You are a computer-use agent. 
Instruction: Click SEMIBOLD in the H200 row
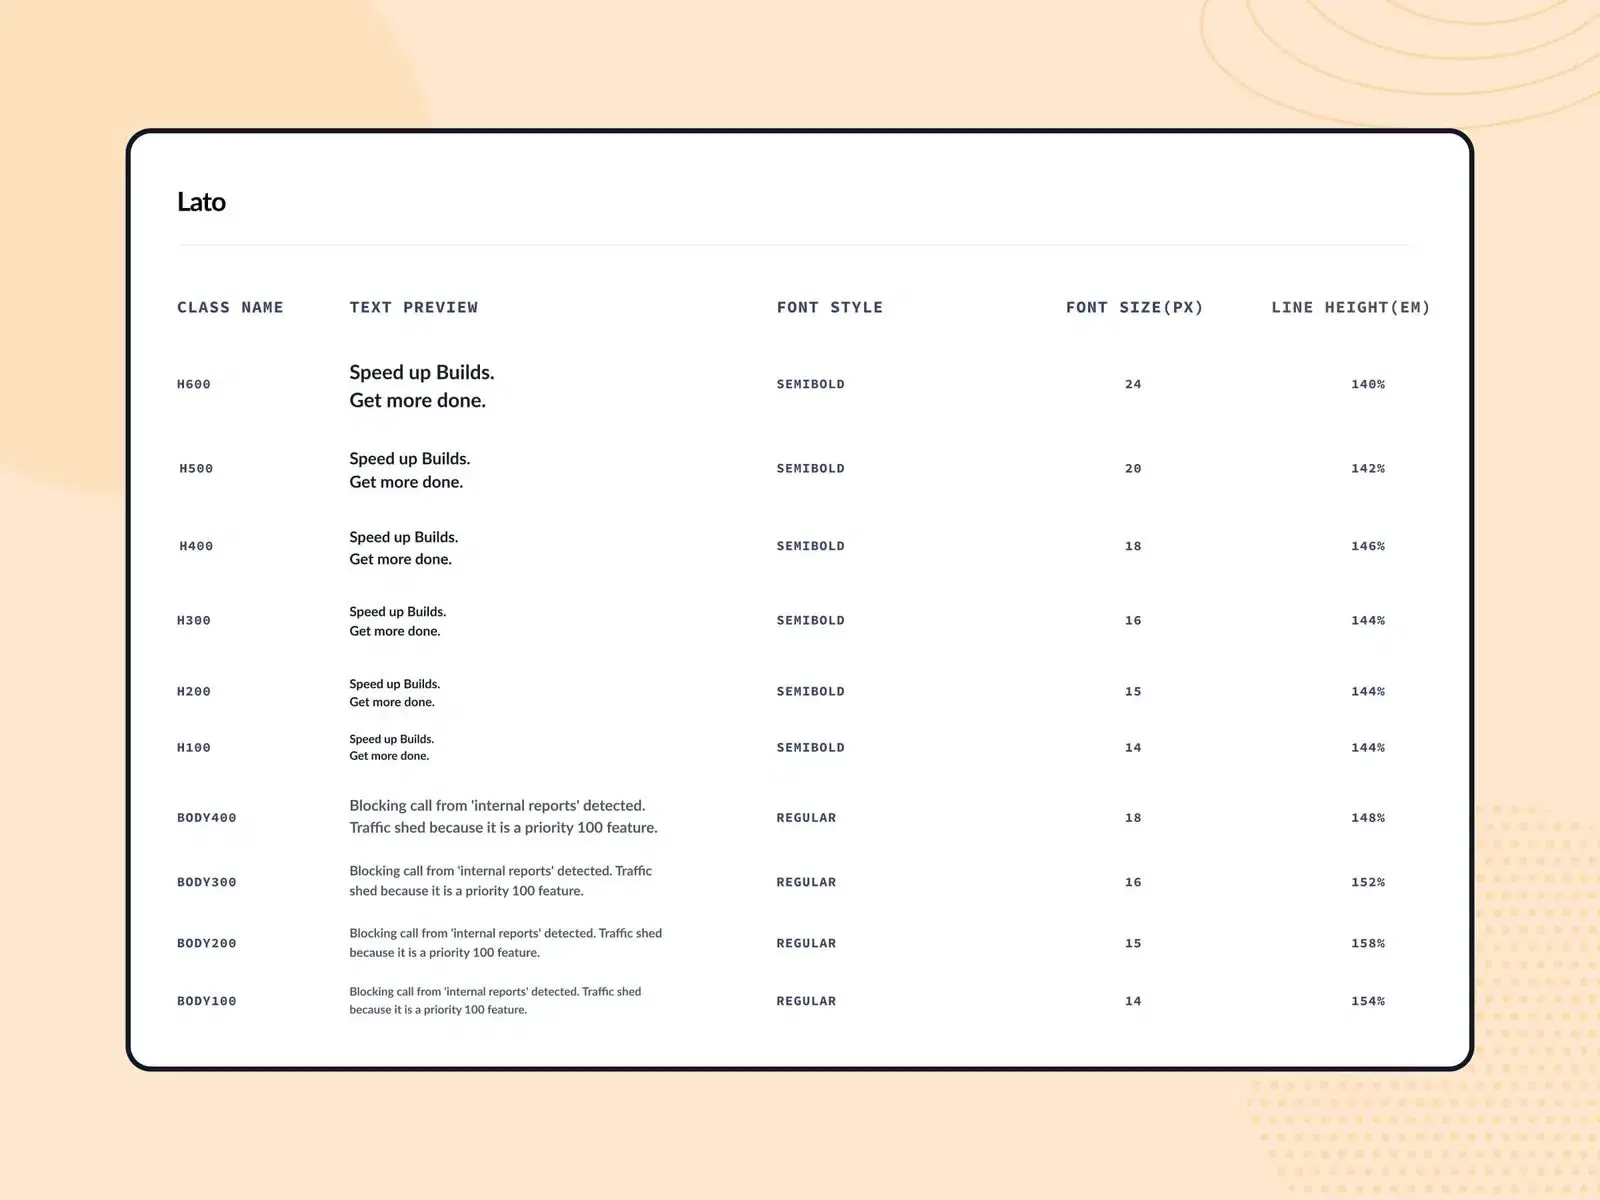(x=811, y=691)
